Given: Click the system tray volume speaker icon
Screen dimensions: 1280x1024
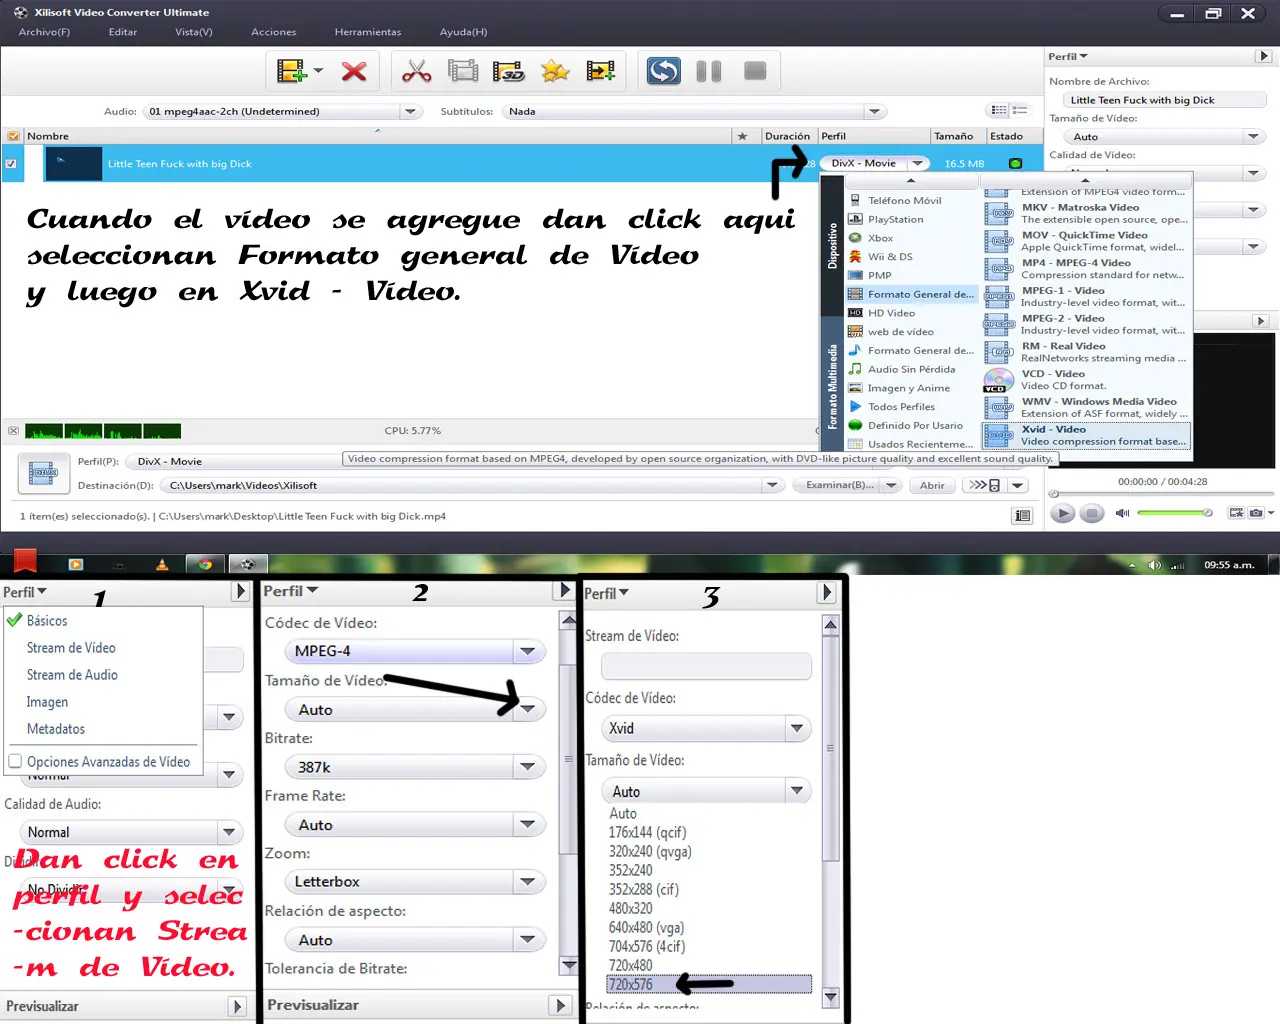Looking at the screenshot, I should [x=1154, y=565].
